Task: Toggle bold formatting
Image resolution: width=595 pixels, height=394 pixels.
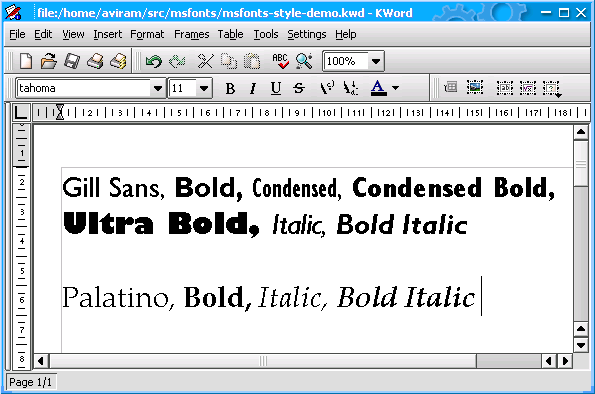Action: (x=230, y=88)
